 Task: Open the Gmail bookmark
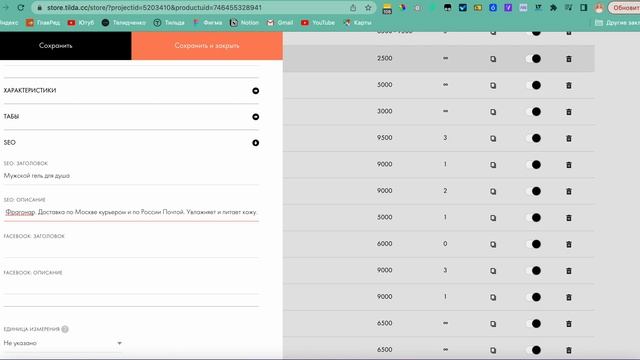tap(280, 22)
